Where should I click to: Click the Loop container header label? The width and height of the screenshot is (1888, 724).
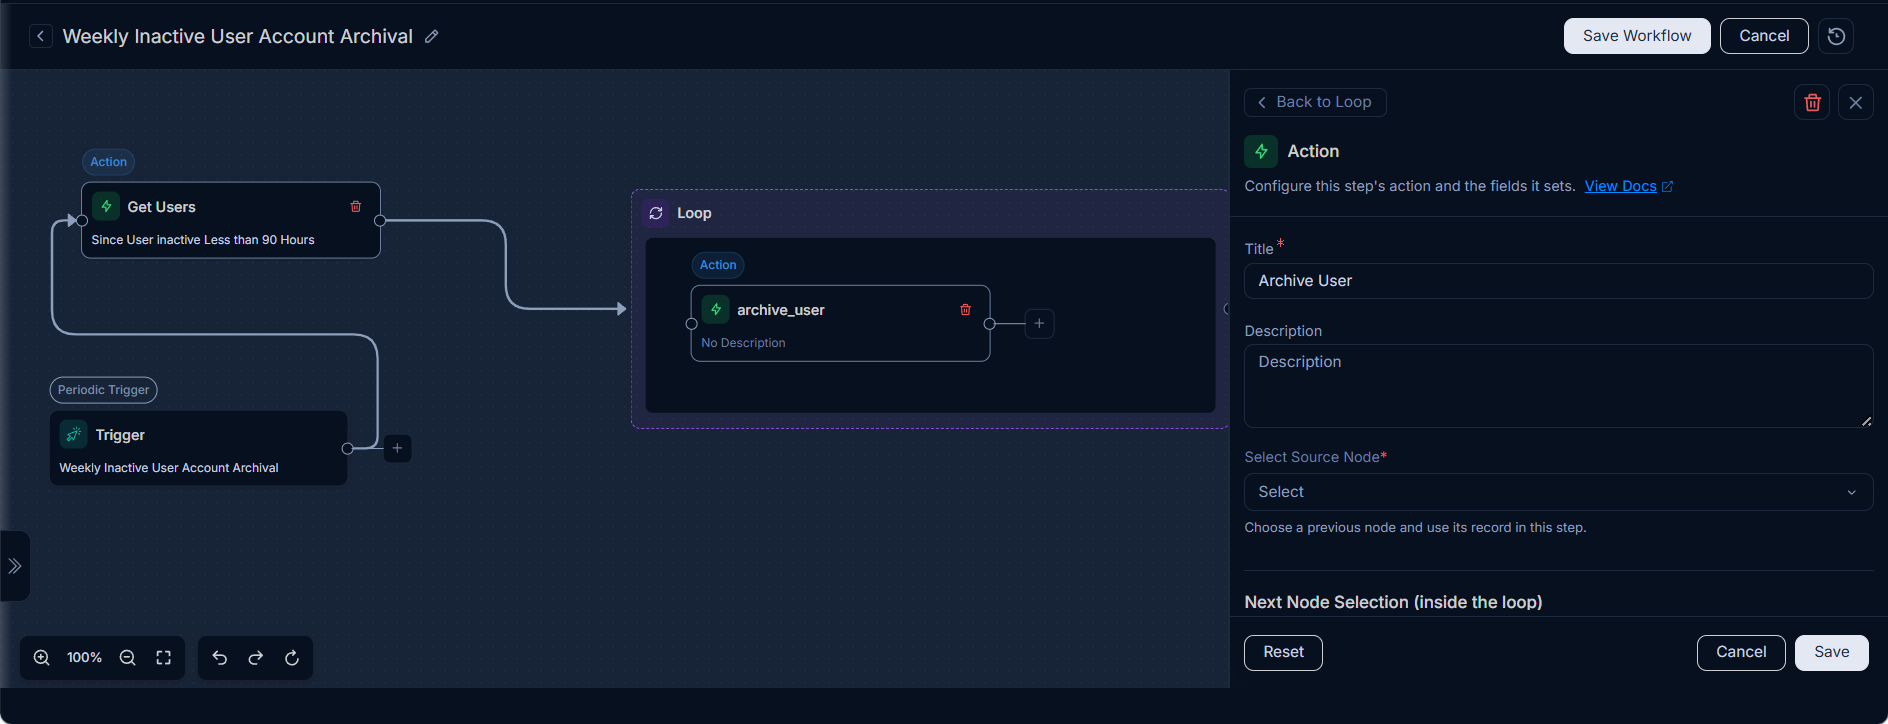(x=694, y=213)
